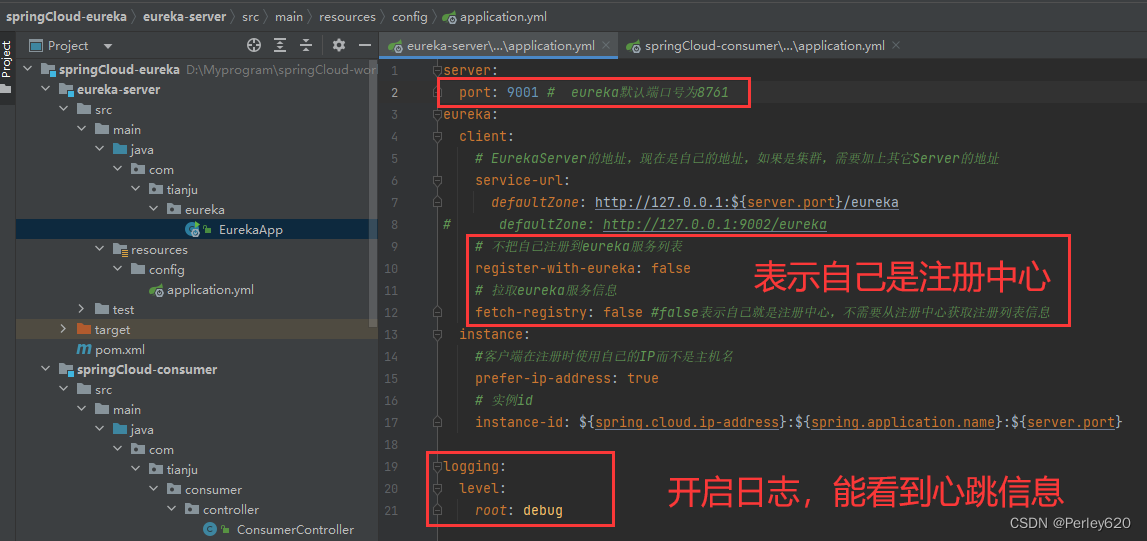Click the Collapse All icon in Project panel
Viewport: 1147px width, 541px height.
(x=307, y=45)
